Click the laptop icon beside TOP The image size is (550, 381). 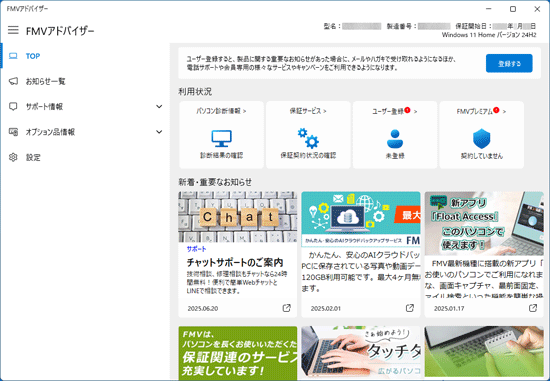(x=13, y=56)
